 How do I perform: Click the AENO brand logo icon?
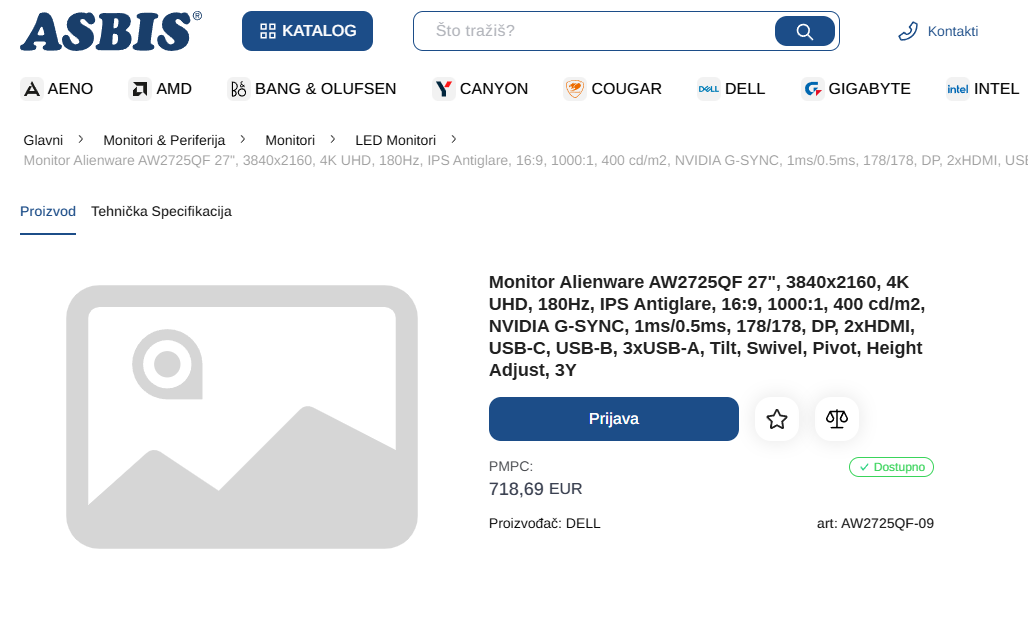31,88
